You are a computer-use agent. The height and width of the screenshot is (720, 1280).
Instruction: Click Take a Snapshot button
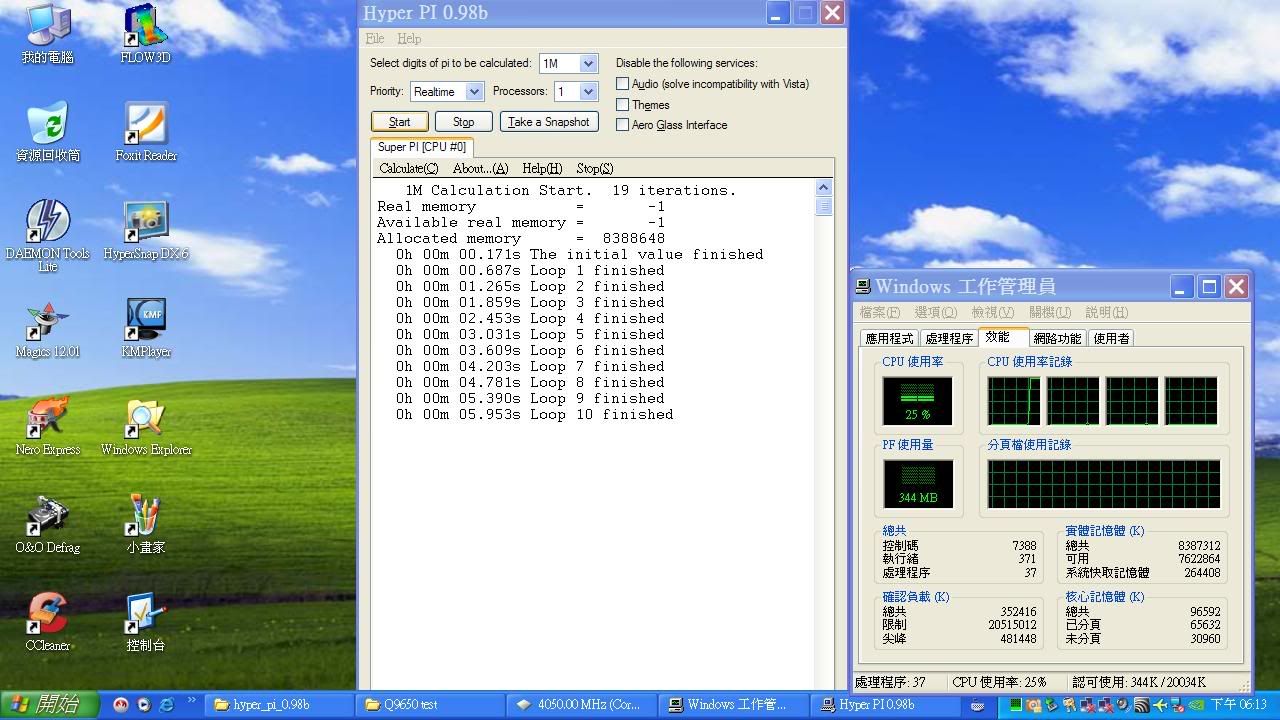click(549, 122)
